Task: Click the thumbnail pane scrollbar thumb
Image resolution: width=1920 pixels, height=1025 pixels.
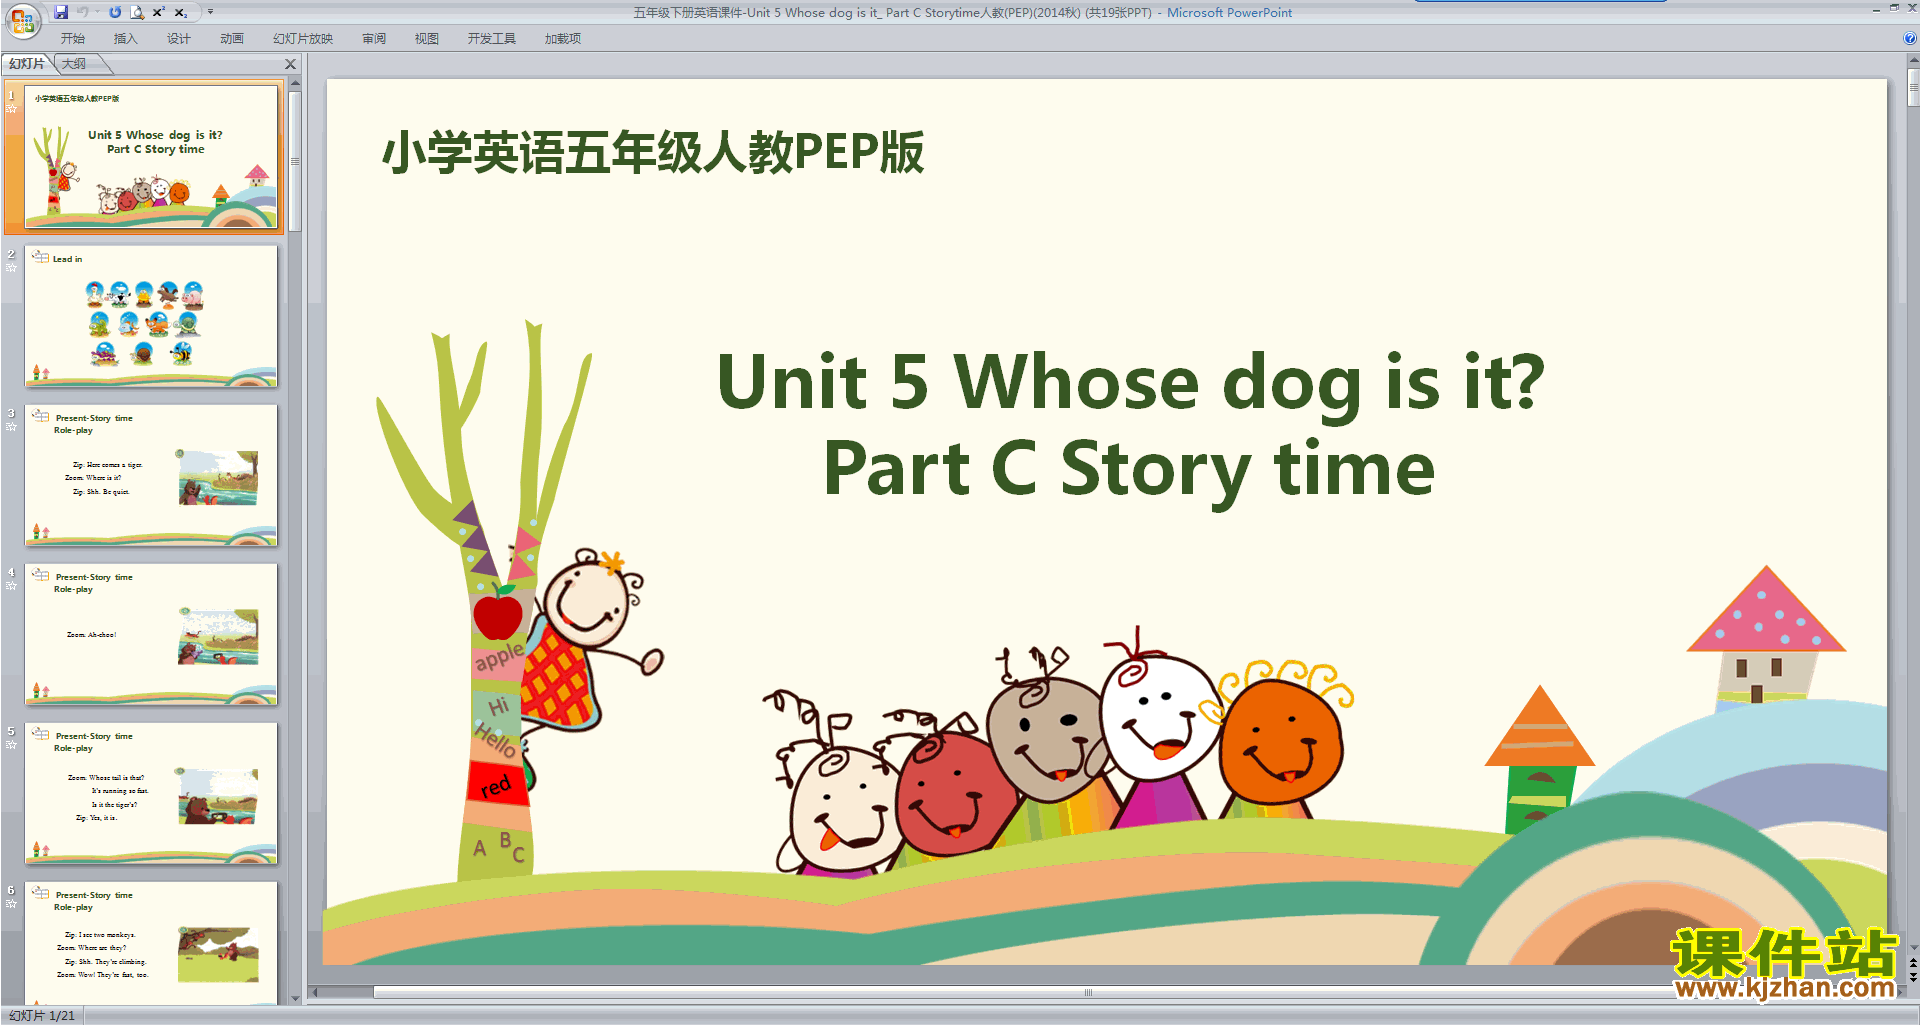Action: point(295,162)
